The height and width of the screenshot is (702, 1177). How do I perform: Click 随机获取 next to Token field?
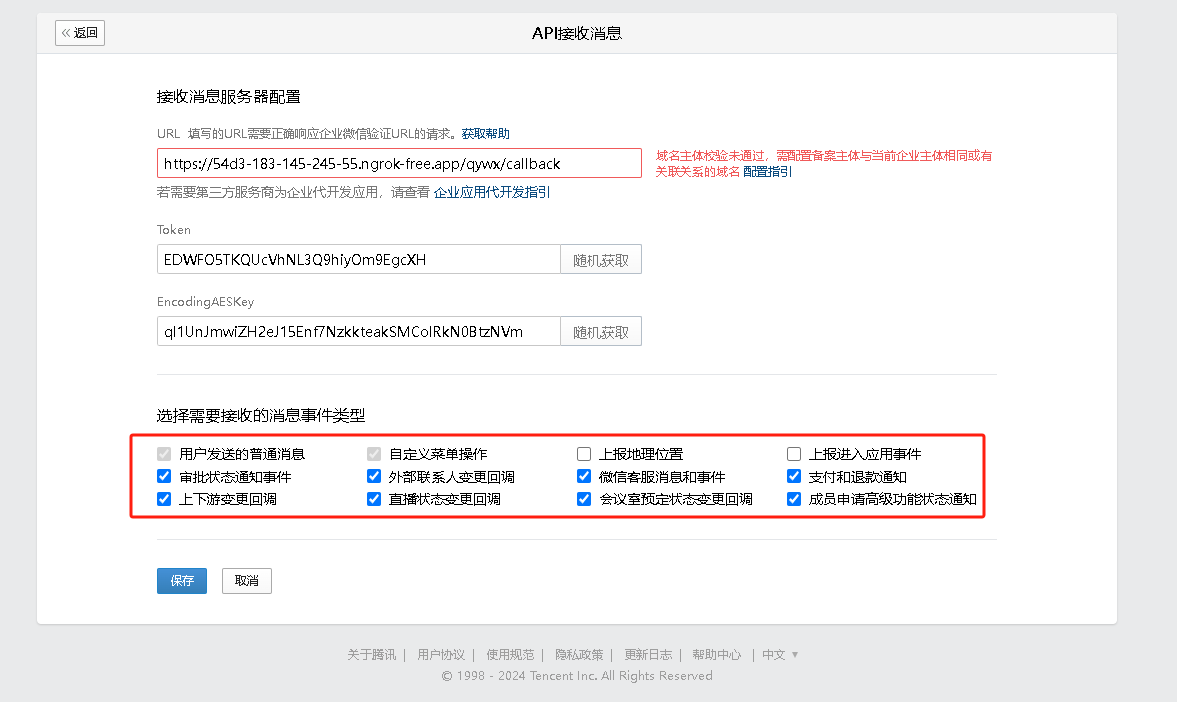point(600,259)
